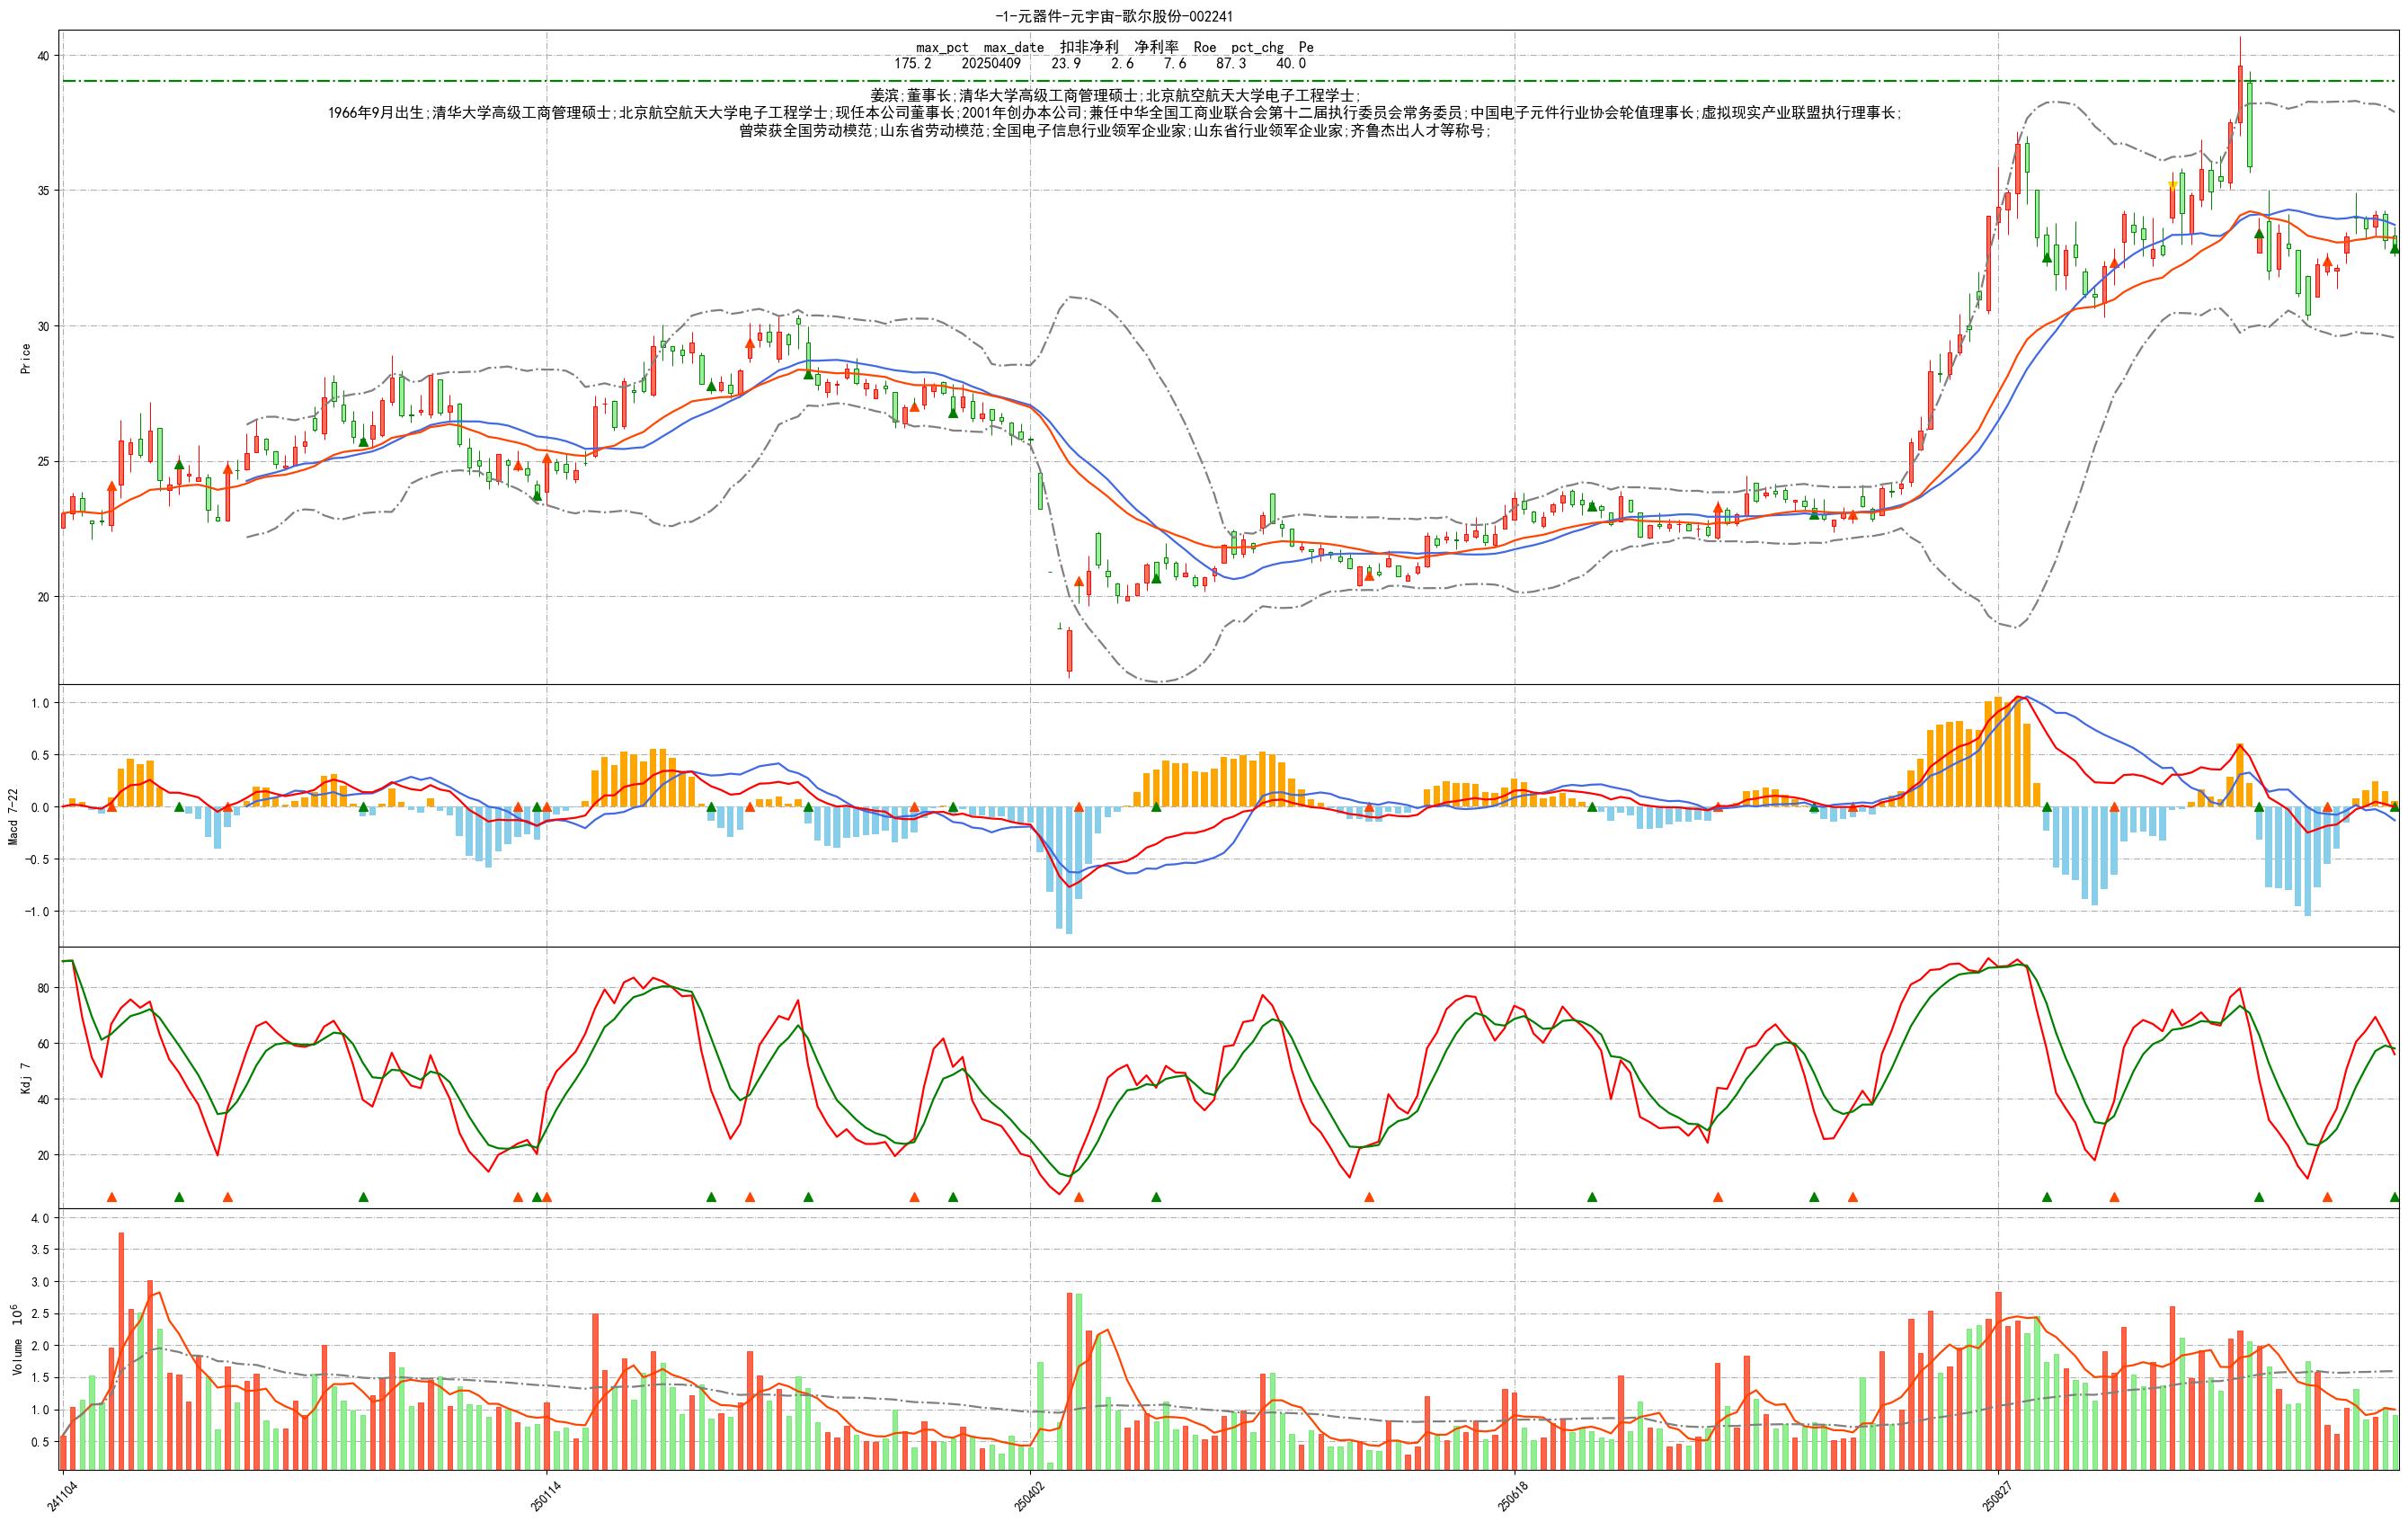Click the first orange triangle in the Kdj panel
Viewport: 2408px width, 1522px height.
[112, 1197]
